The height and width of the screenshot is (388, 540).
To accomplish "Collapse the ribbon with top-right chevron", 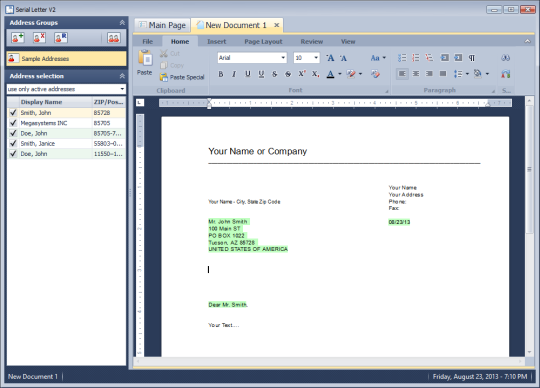I will (x=527, y=41).
